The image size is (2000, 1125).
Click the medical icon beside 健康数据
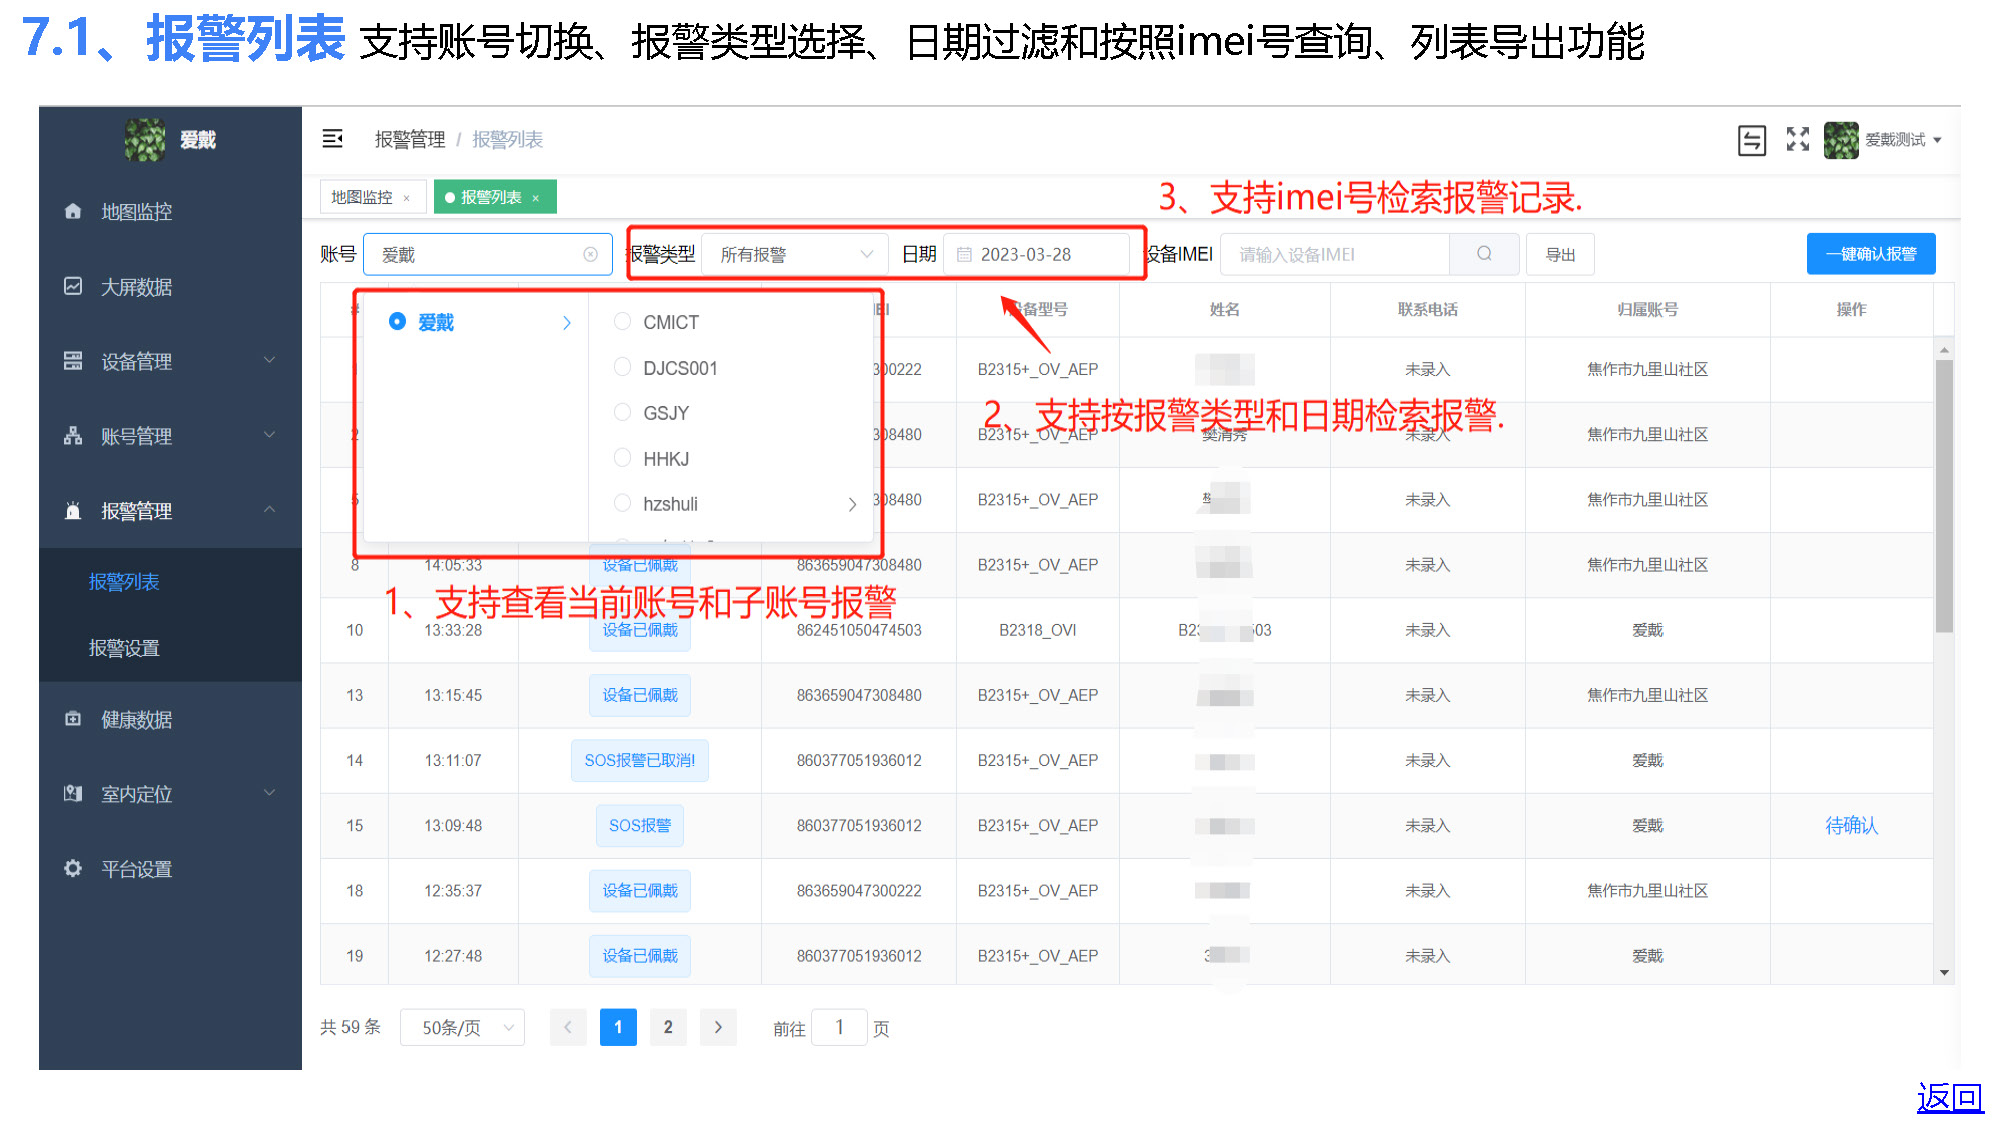(x=73, y=719)
